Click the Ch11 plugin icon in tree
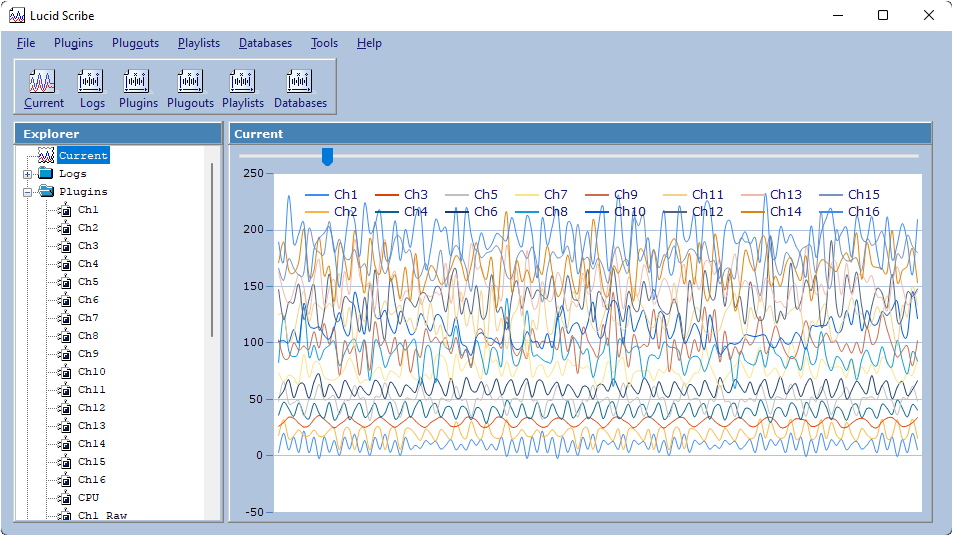953x536 pixels. coord(64,390)
